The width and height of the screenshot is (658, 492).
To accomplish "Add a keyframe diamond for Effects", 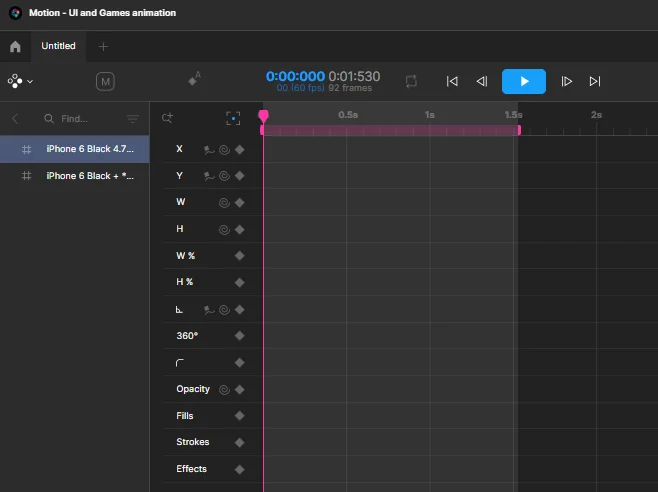I will 240,469.
